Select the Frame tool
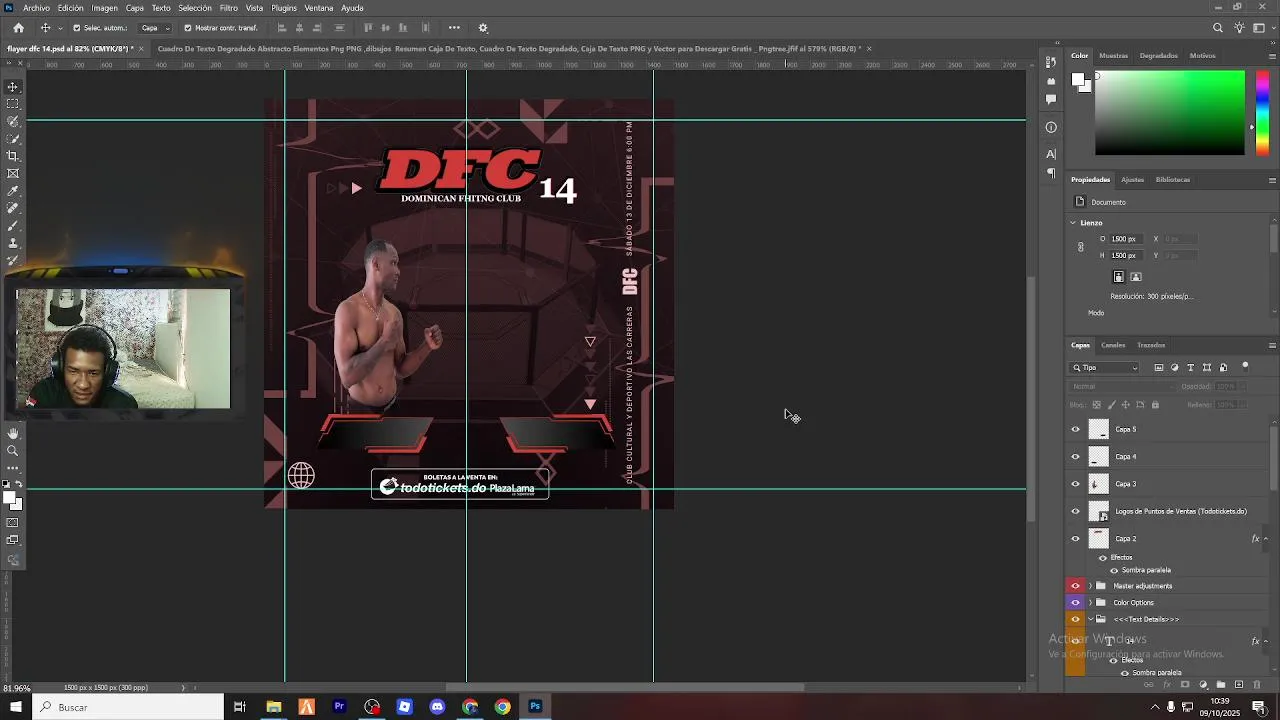This screenshot has width=1280, height=720. (13, 173)
